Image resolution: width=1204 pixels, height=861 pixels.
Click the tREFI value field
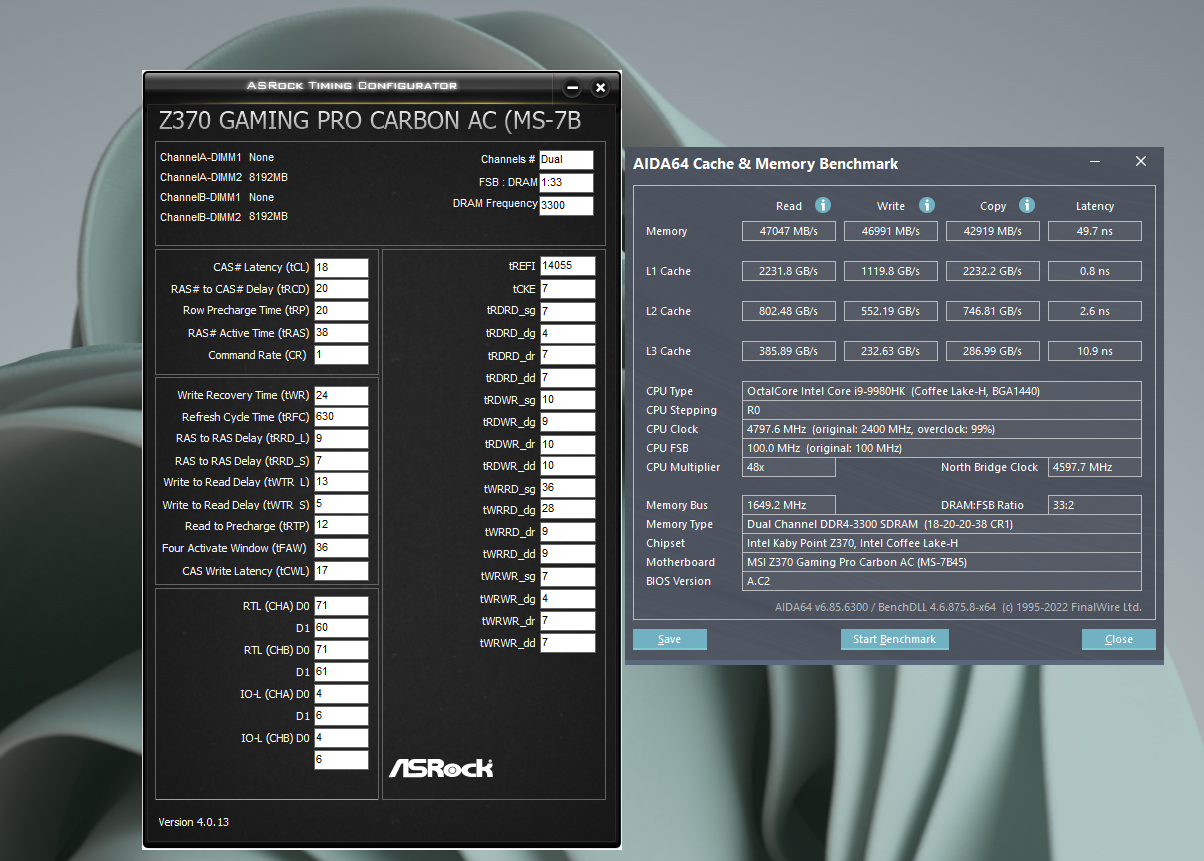567,266
